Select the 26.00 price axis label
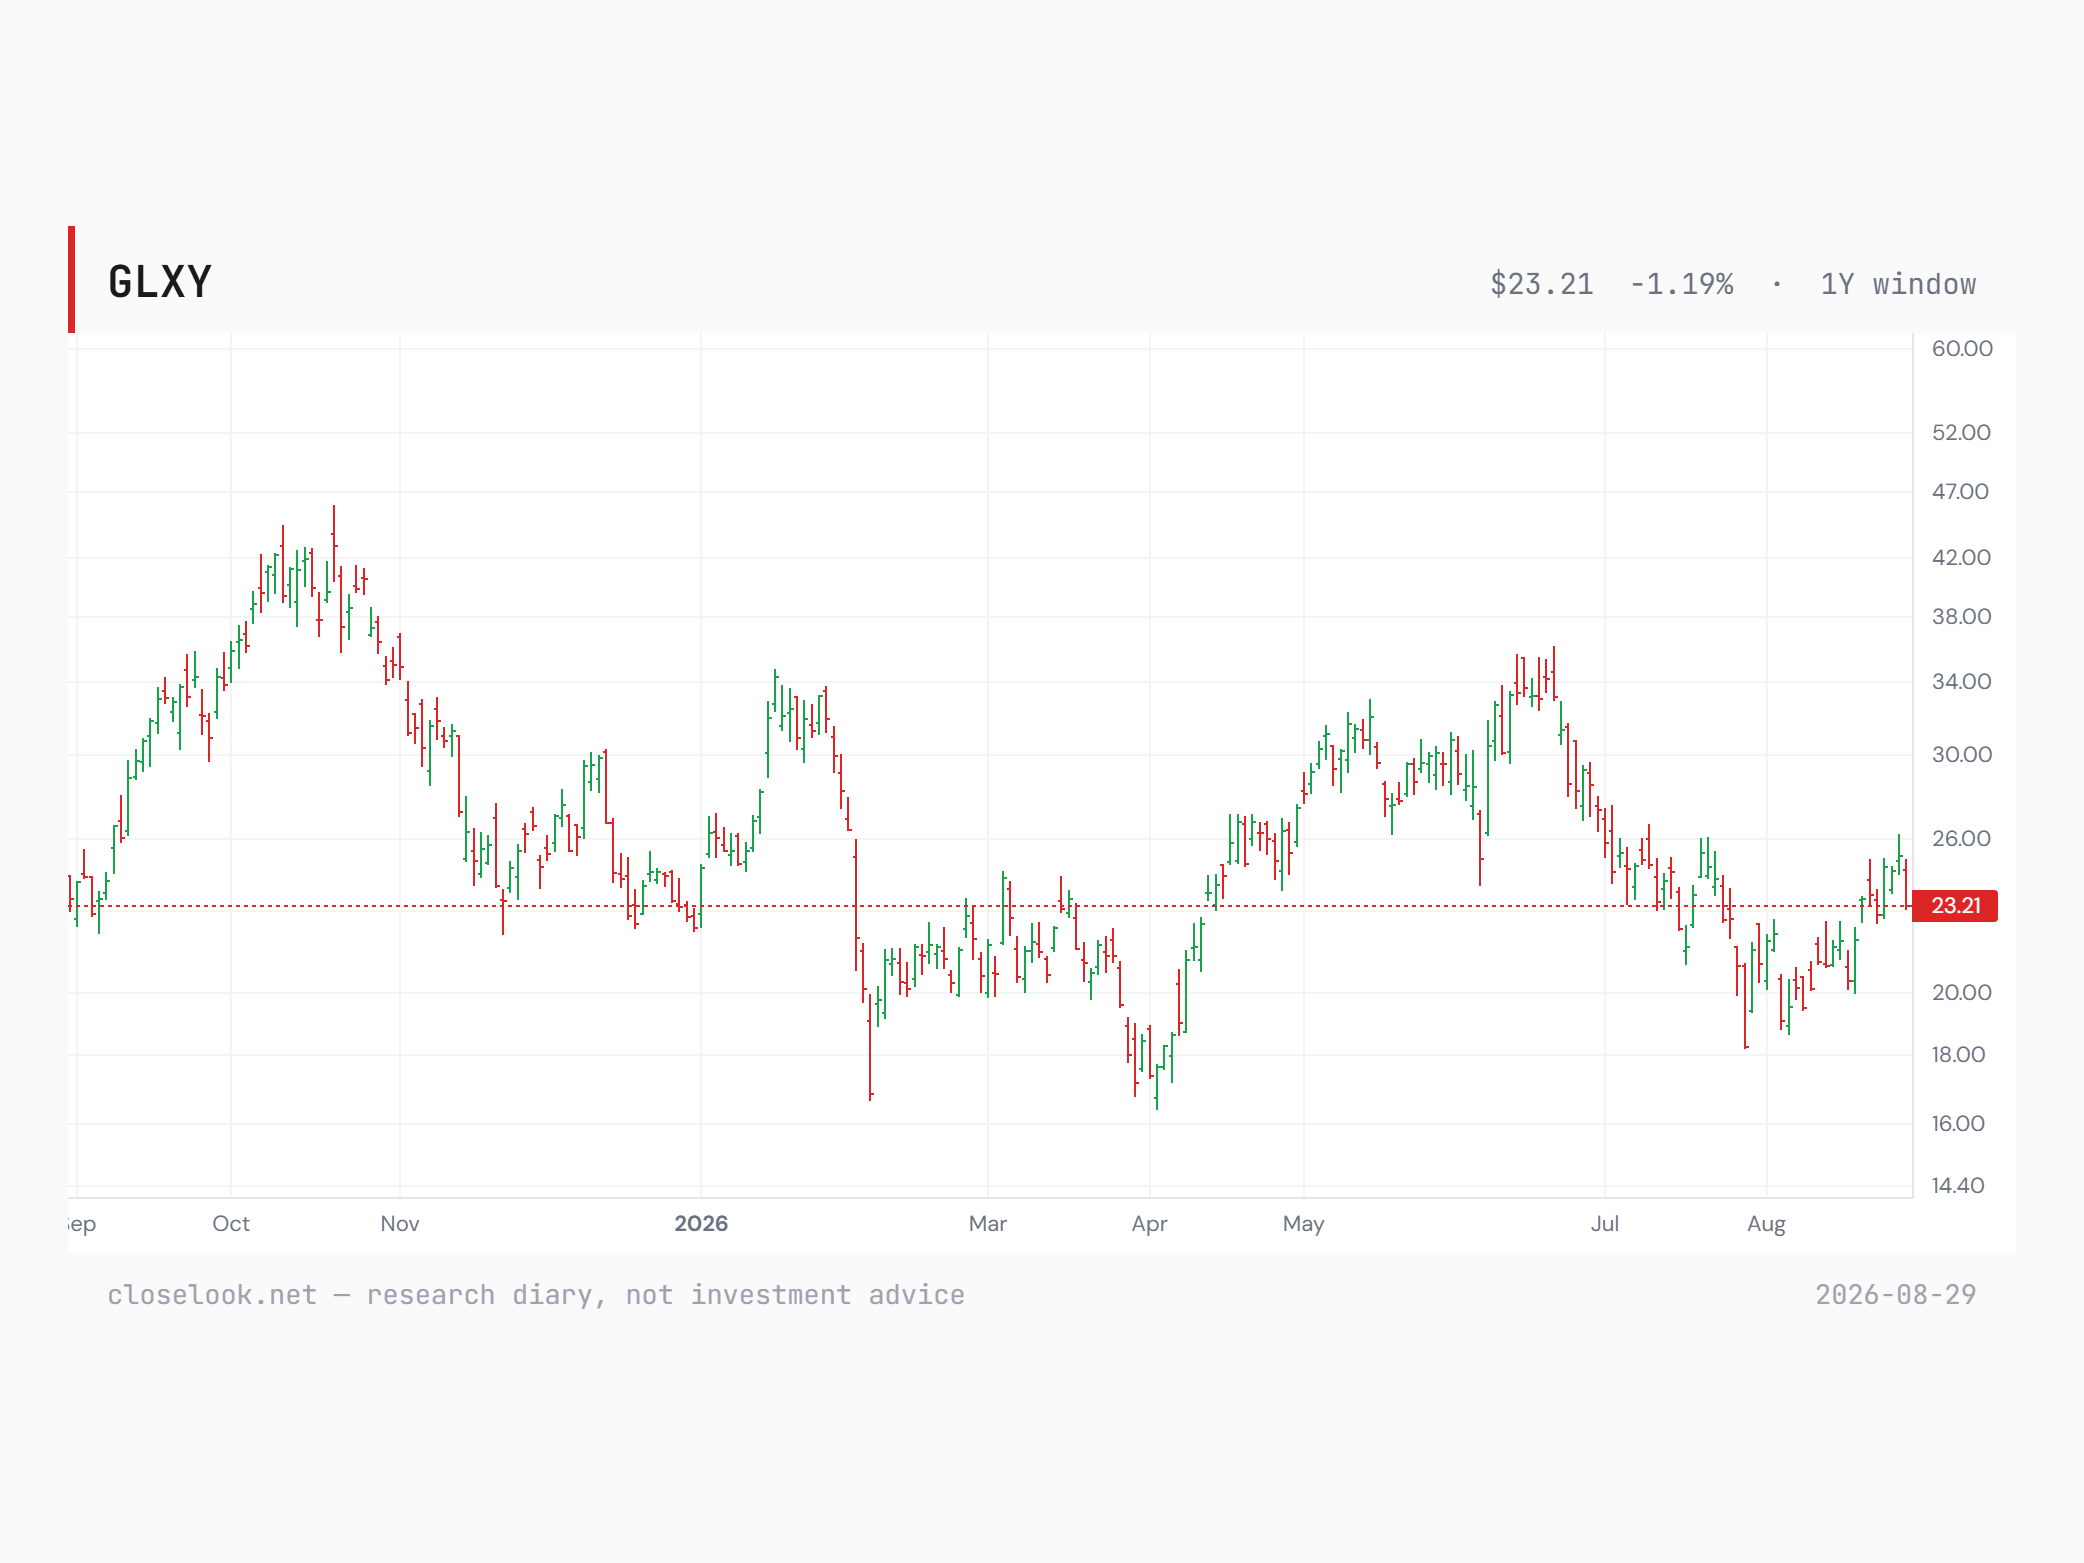 pyautogui.click(x=1961, y=839)
